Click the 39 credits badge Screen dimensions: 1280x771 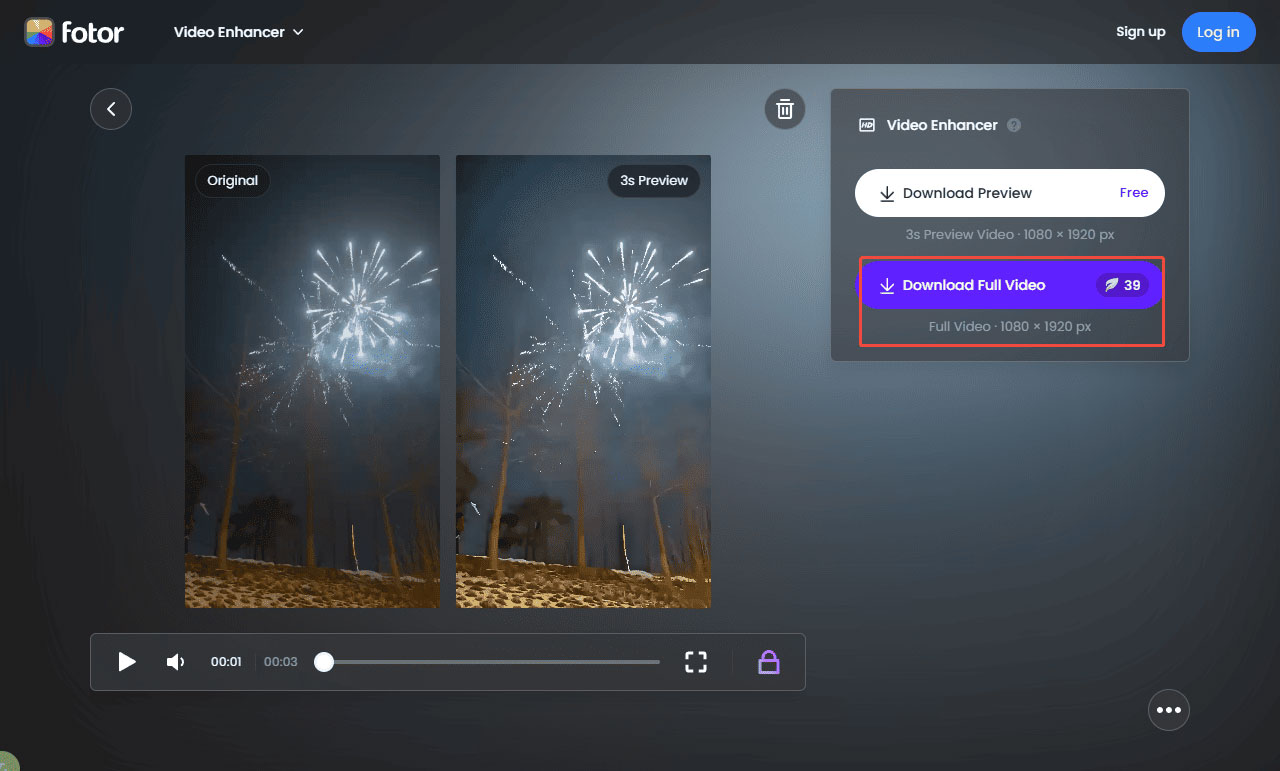coord(1122,285)
